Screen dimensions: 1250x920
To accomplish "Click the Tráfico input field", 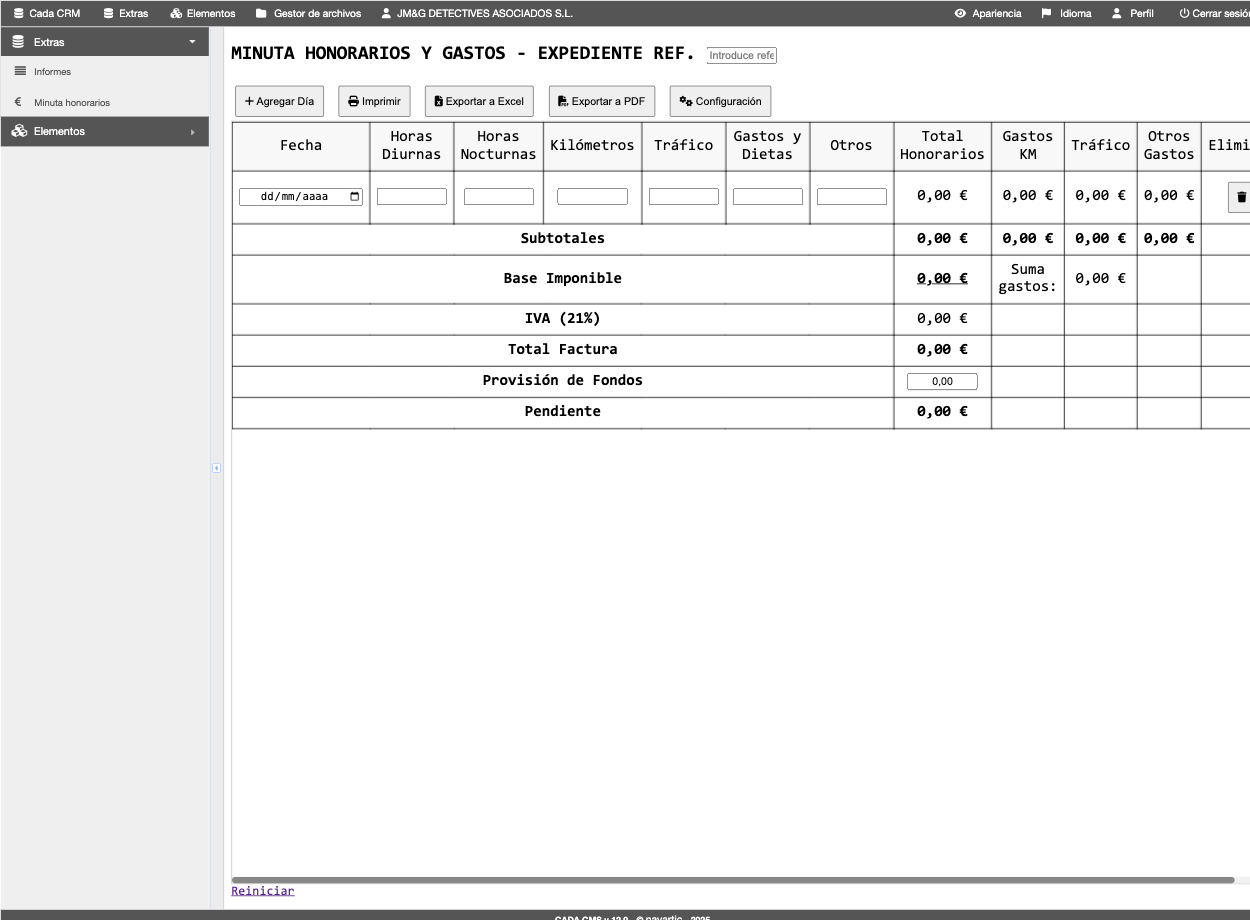I will 684,196.
